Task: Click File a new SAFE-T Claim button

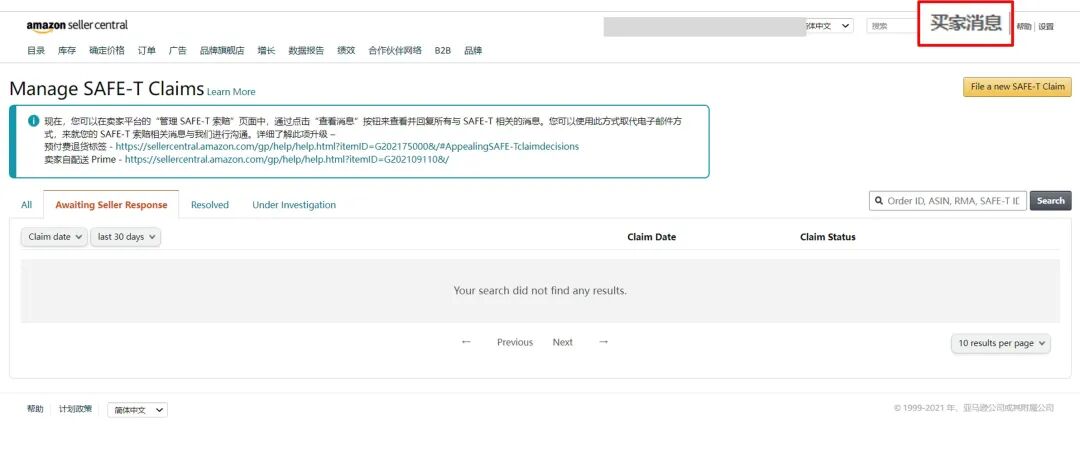Action: 1017,87
